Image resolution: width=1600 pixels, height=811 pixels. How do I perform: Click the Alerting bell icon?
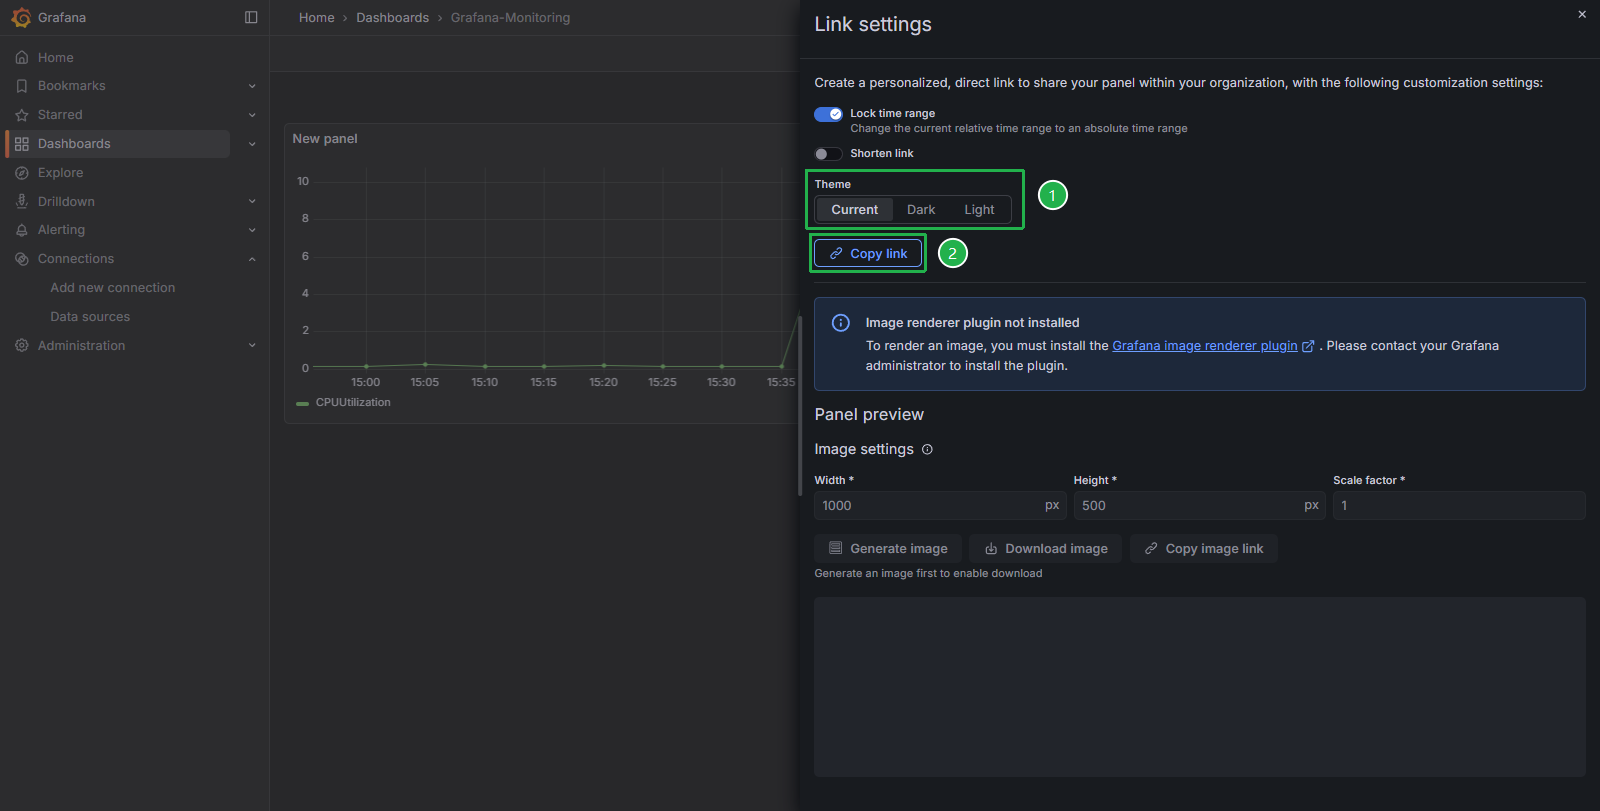[22, 230]
